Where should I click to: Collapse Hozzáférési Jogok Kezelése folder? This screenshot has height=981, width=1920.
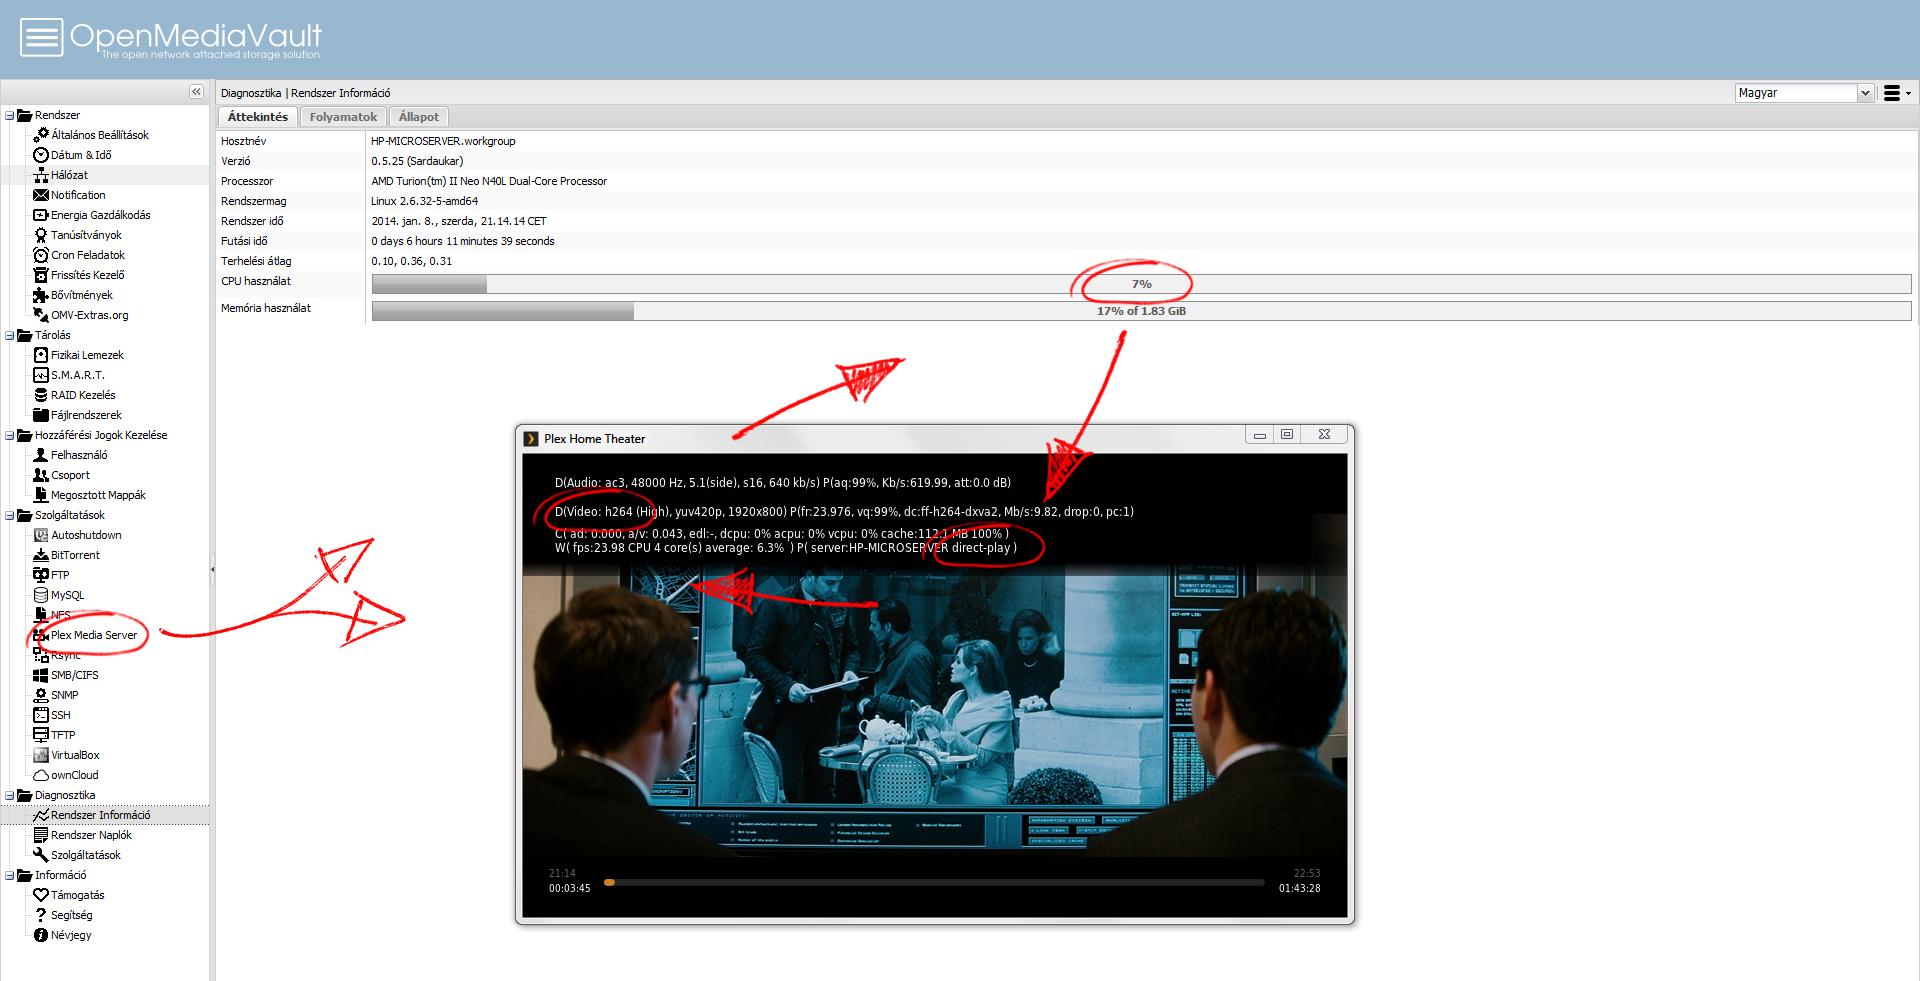click(9, 435)
